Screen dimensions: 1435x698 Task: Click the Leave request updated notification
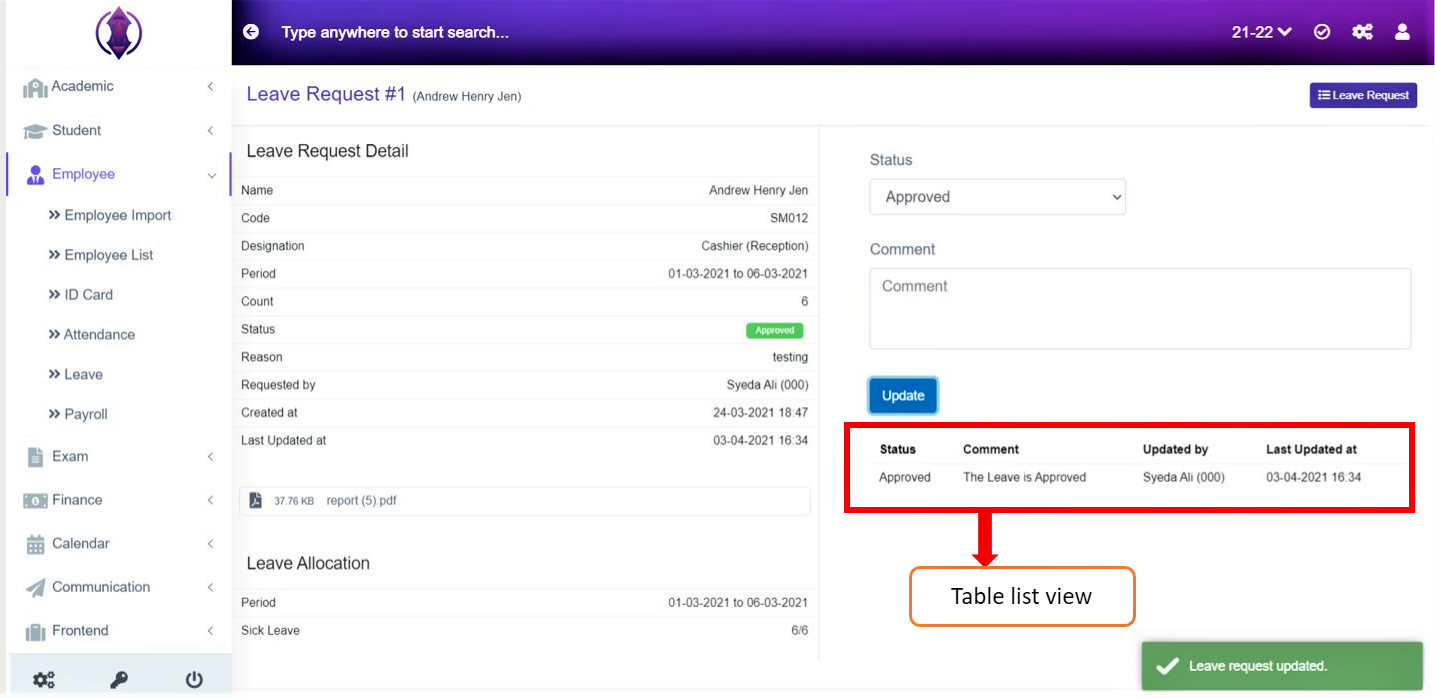1282,666
